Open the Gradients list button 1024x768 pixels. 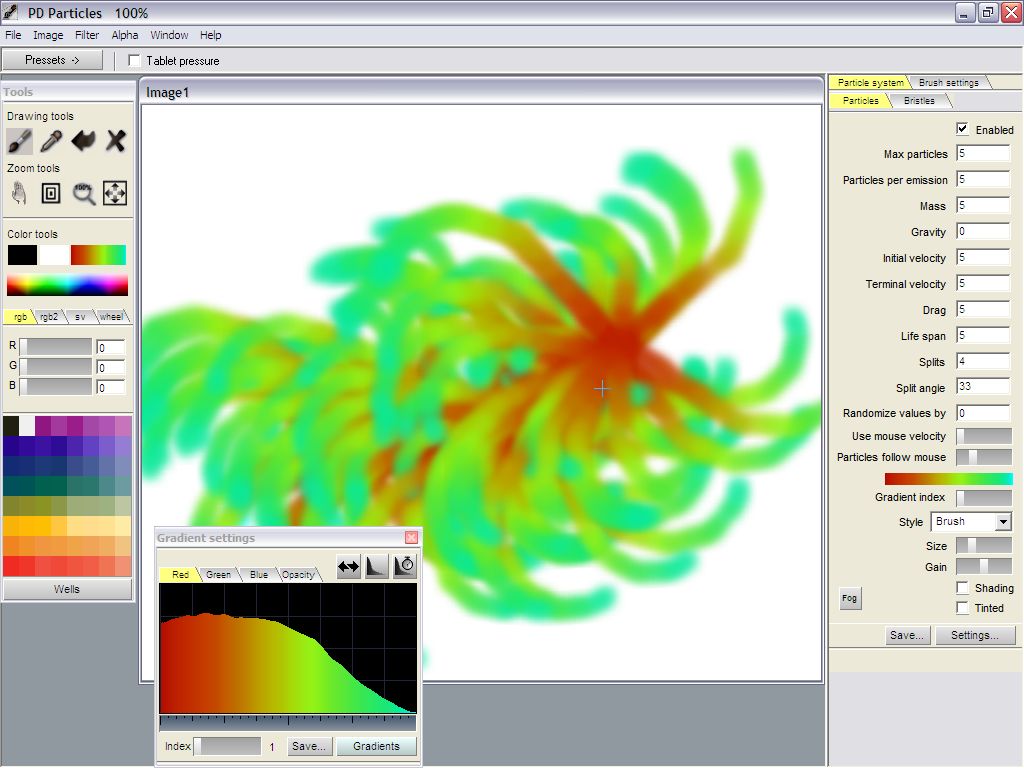click(376, 746)
